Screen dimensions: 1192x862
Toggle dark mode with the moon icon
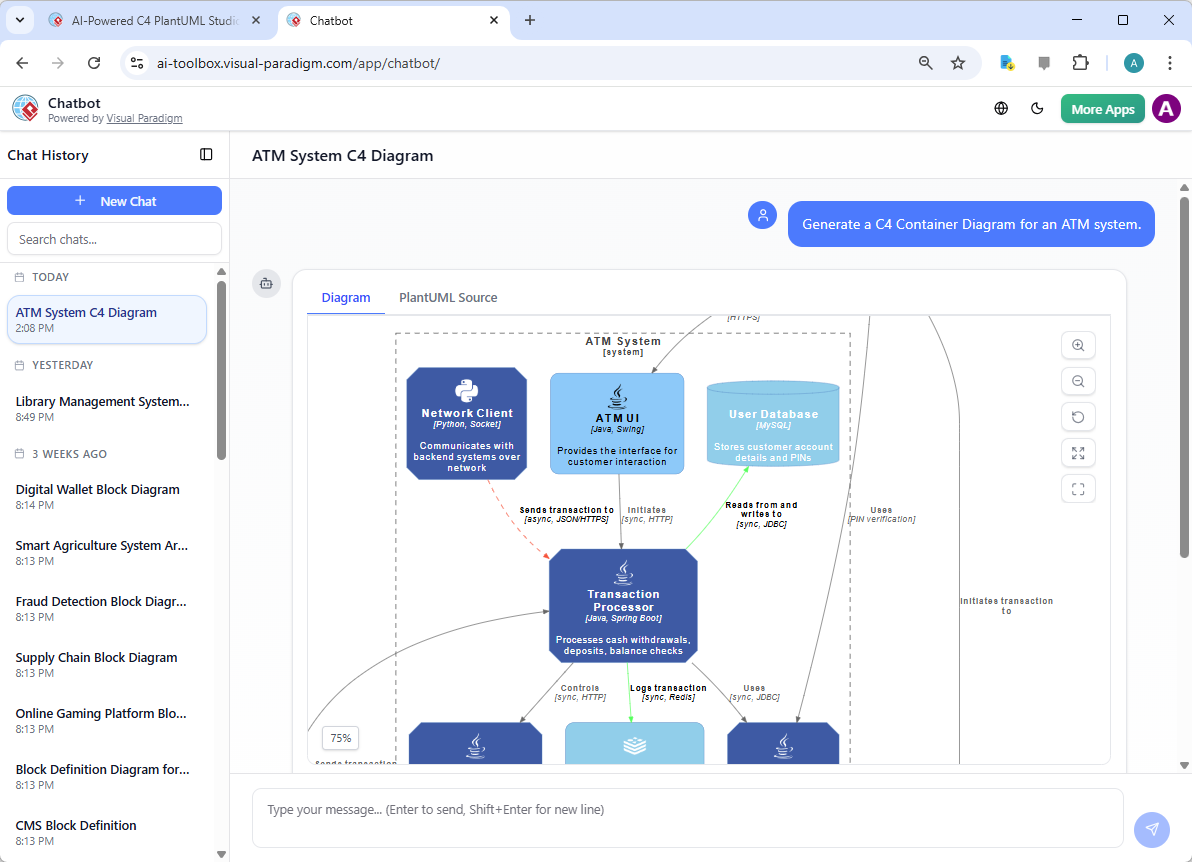1037,108
